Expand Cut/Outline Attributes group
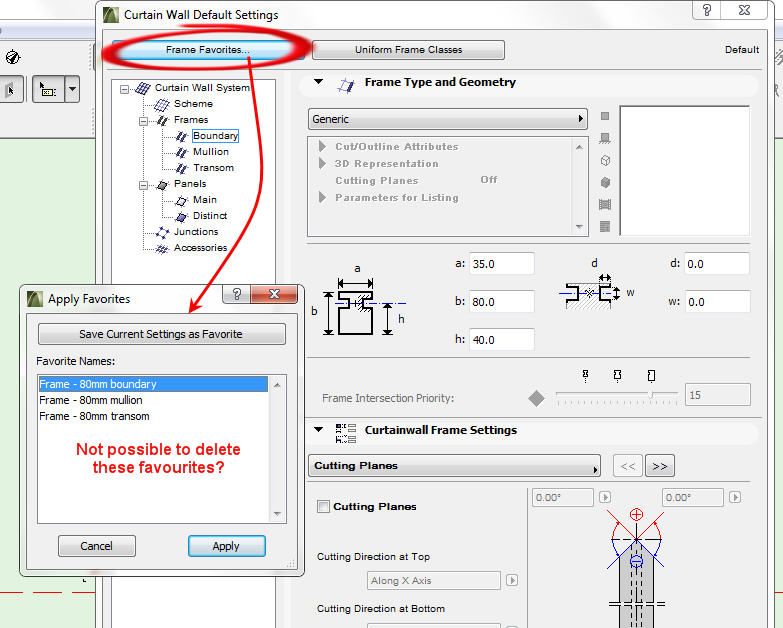The height and width of the screenshot is (628, 783). pos(323,146)
